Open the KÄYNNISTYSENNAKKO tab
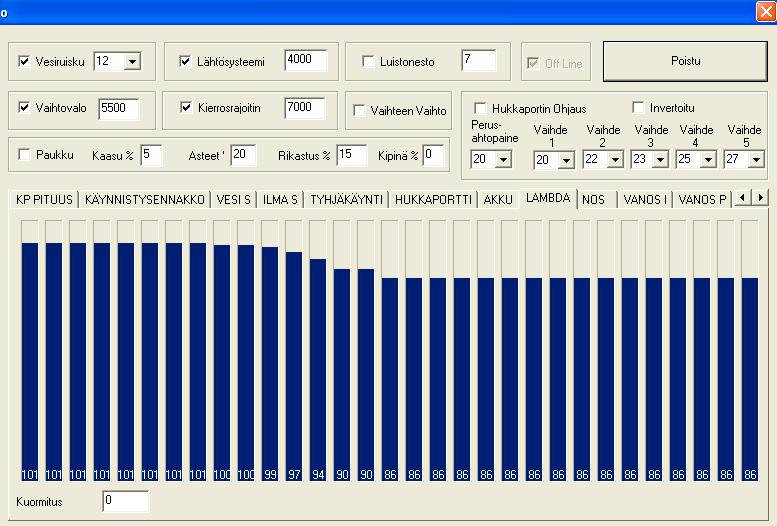 145,199
